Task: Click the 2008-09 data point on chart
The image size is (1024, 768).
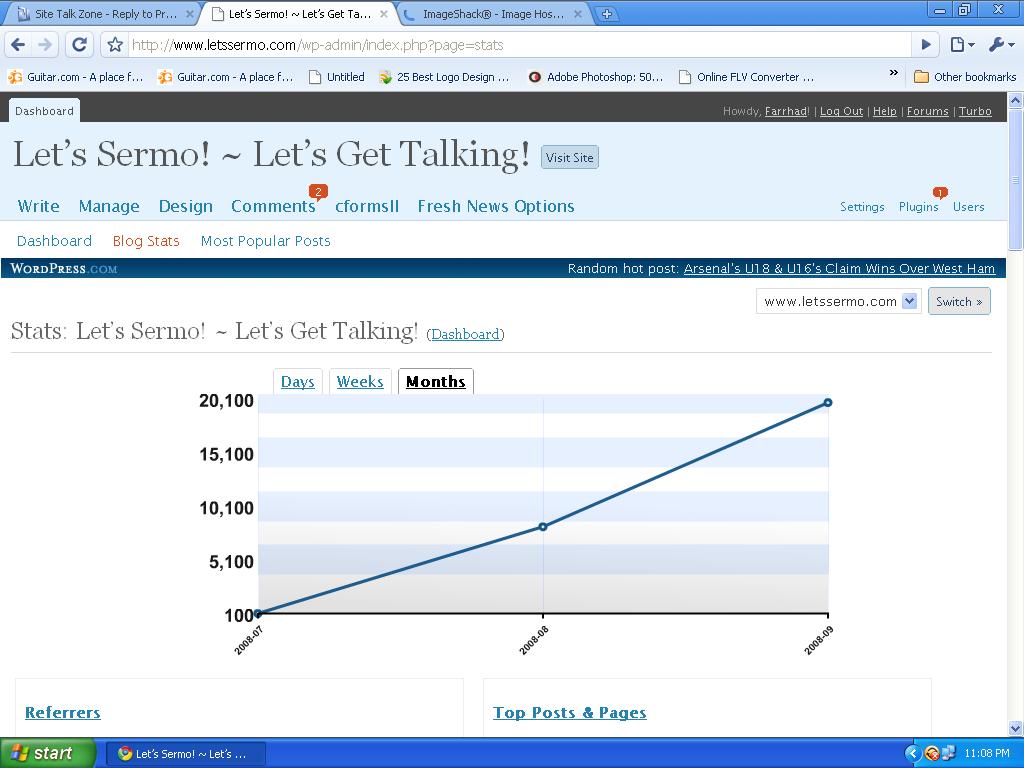Action: pos(827,402)
